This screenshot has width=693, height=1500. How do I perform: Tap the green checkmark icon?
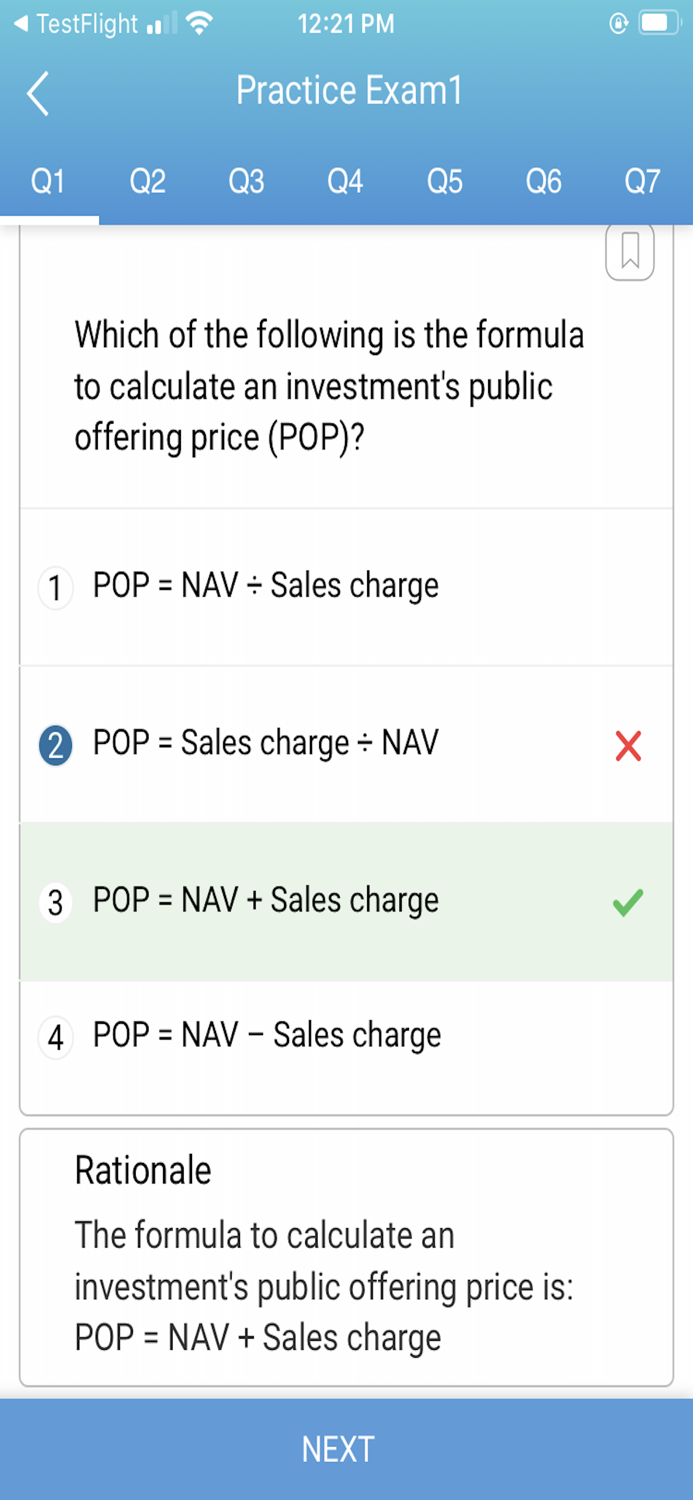pyautogui.click(x=628, y=903)
